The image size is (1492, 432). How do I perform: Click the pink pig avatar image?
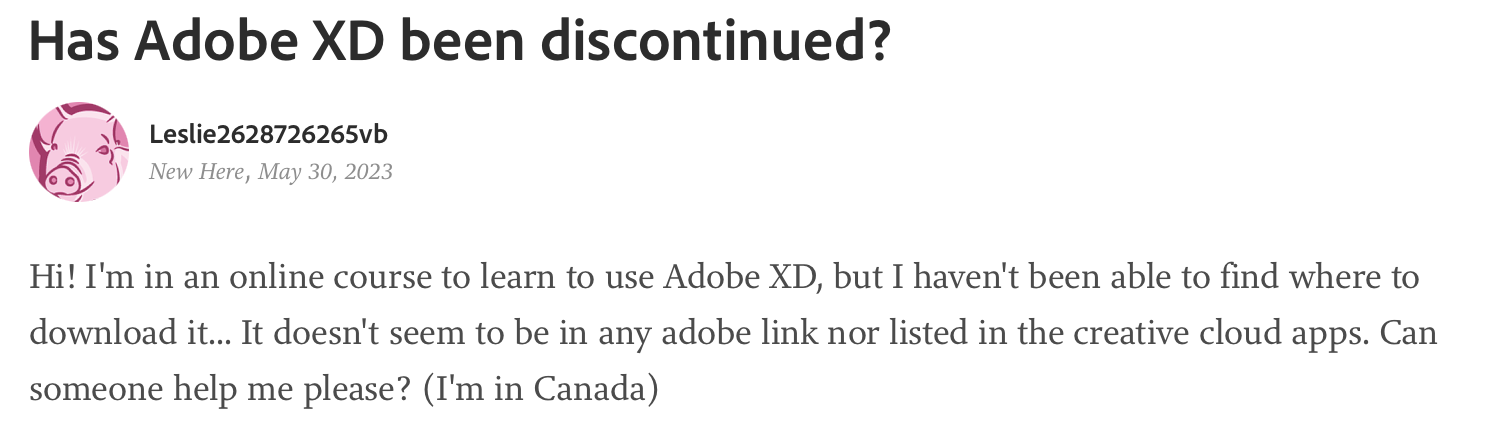[x=79, y=151]
